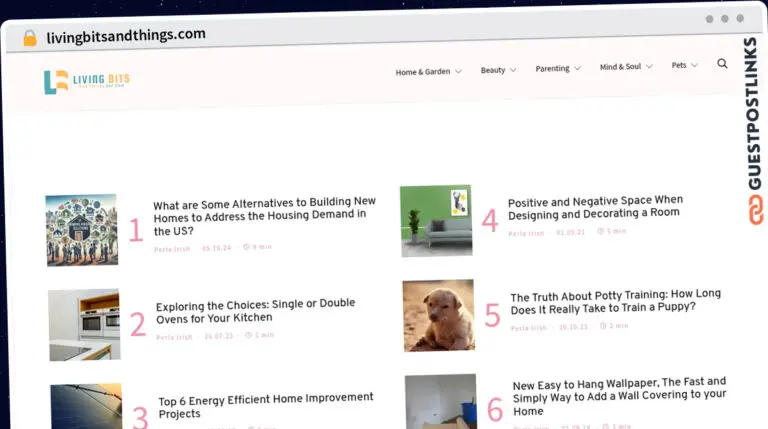Screen dimensions: 768x429
Task: Expand the Home & Garden chevron
Action: pyautogui.click(x=458, y=71)
